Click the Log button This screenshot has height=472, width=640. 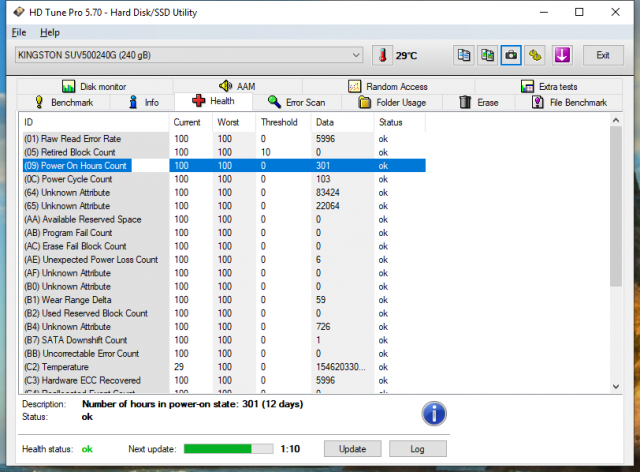417,449
